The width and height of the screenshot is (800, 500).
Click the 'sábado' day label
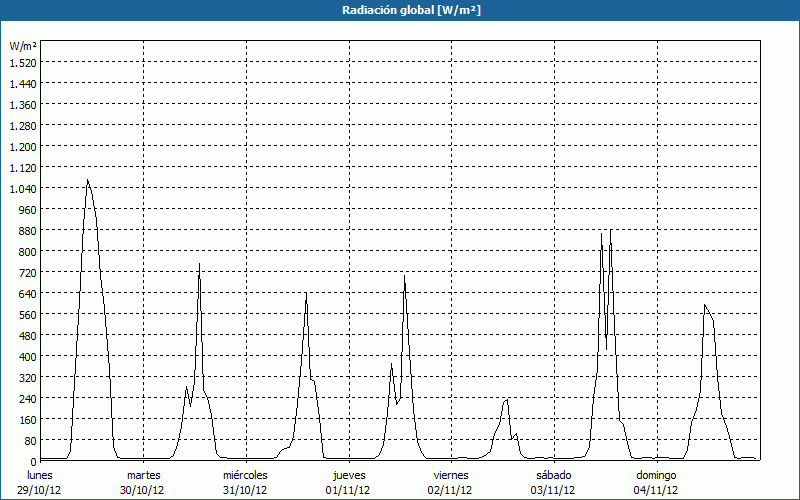(x=554, y=475)
